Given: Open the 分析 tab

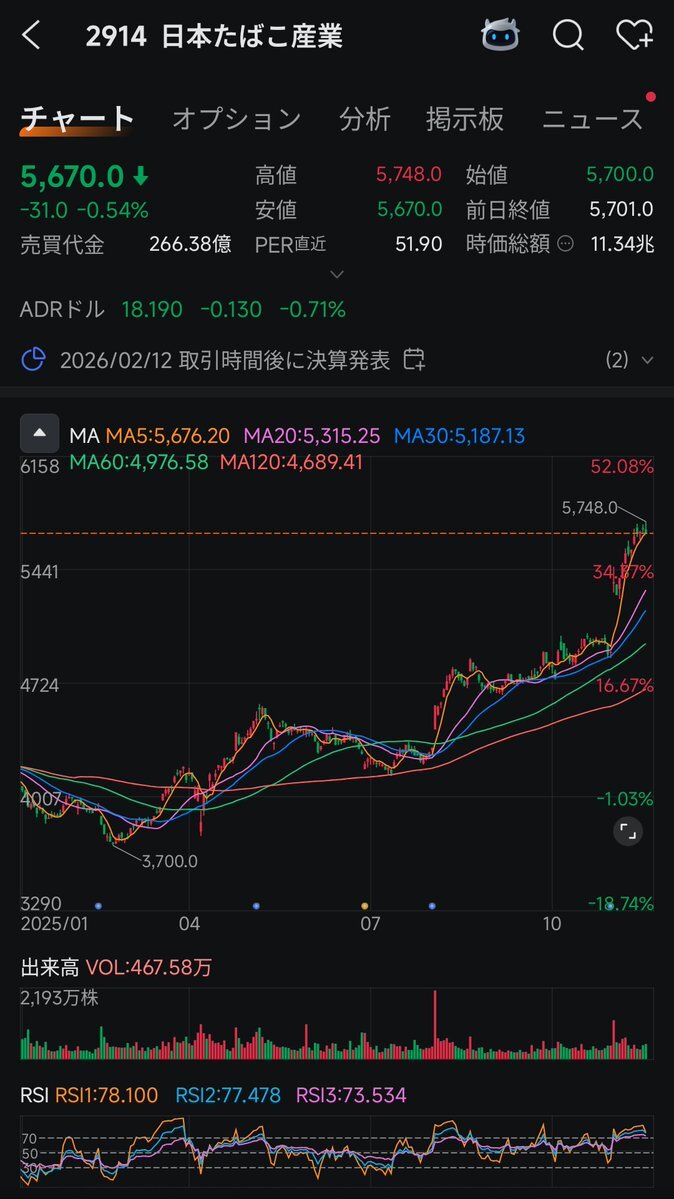Looking at the screenshot, I should 364,119.
